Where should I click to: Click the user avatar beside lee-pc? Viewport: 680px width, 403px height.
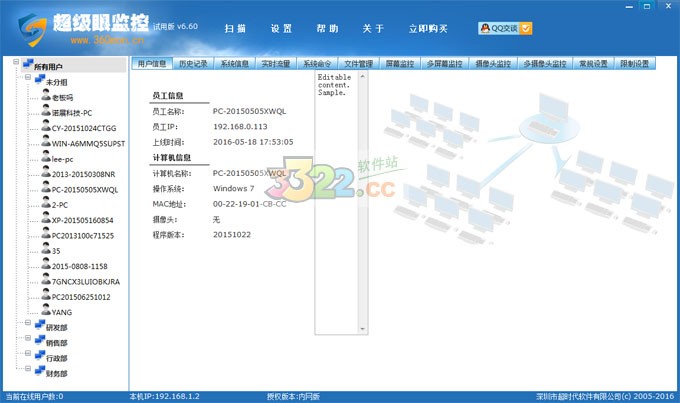click(46, 157)
